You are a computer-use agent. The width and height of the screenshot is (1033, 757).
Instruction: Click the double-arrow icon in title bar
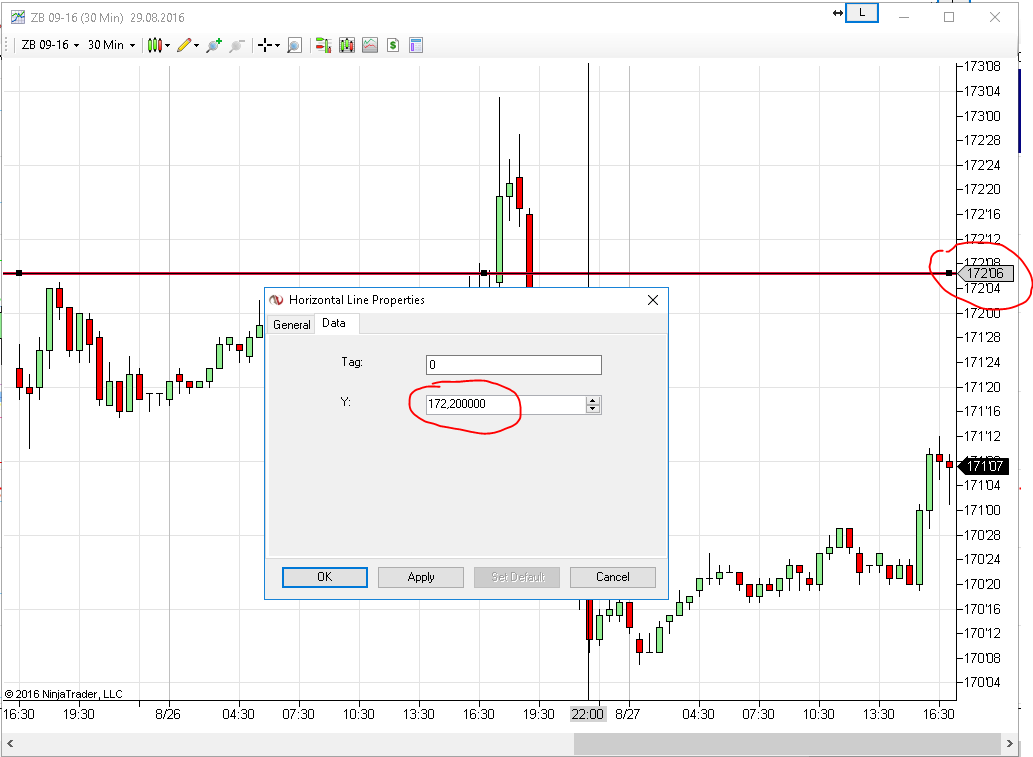837,13
